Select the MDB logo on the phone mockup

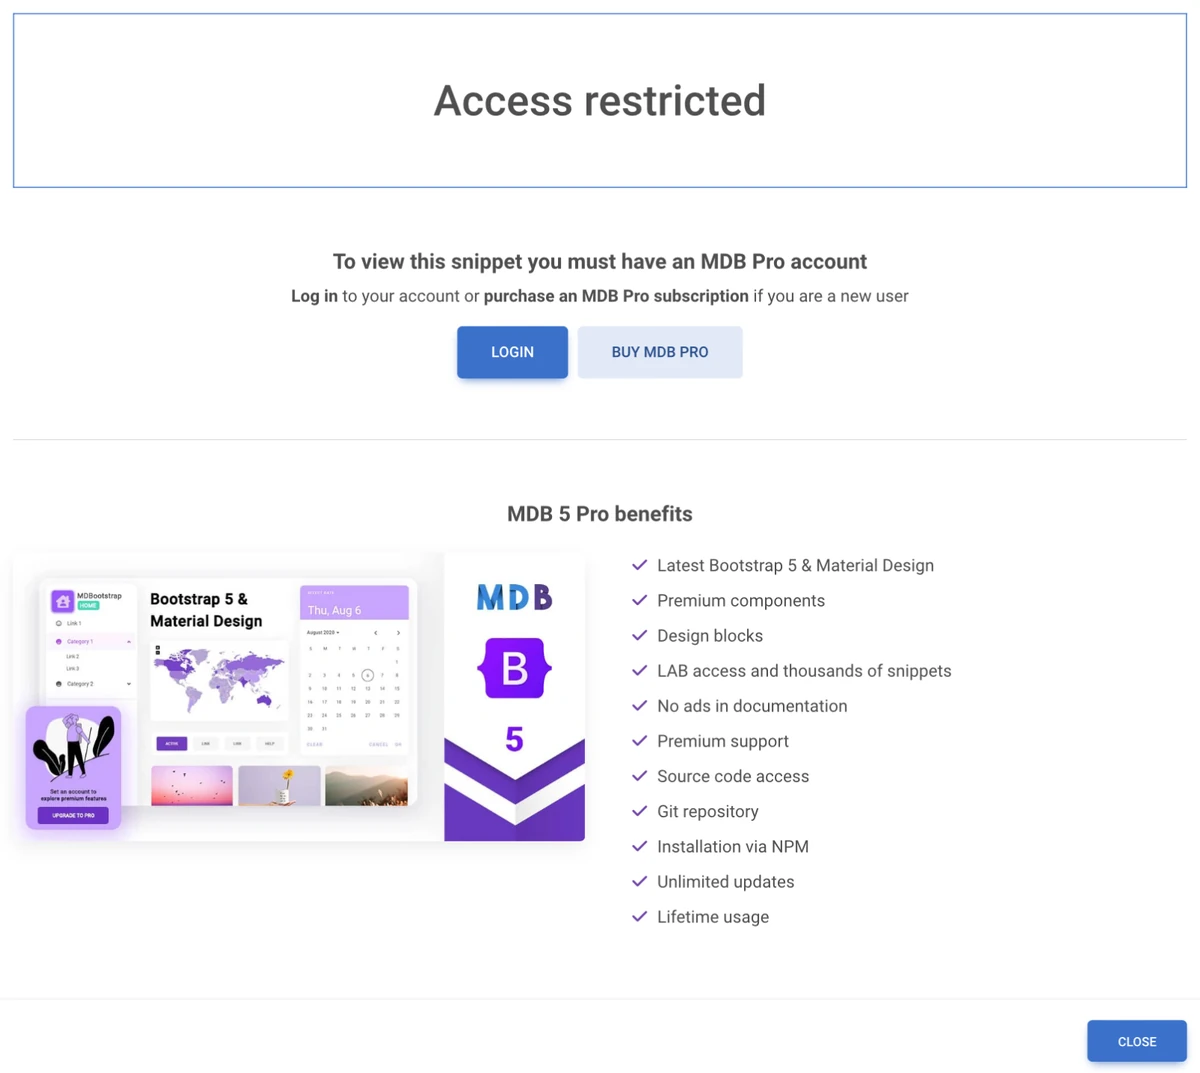point(514,597)
